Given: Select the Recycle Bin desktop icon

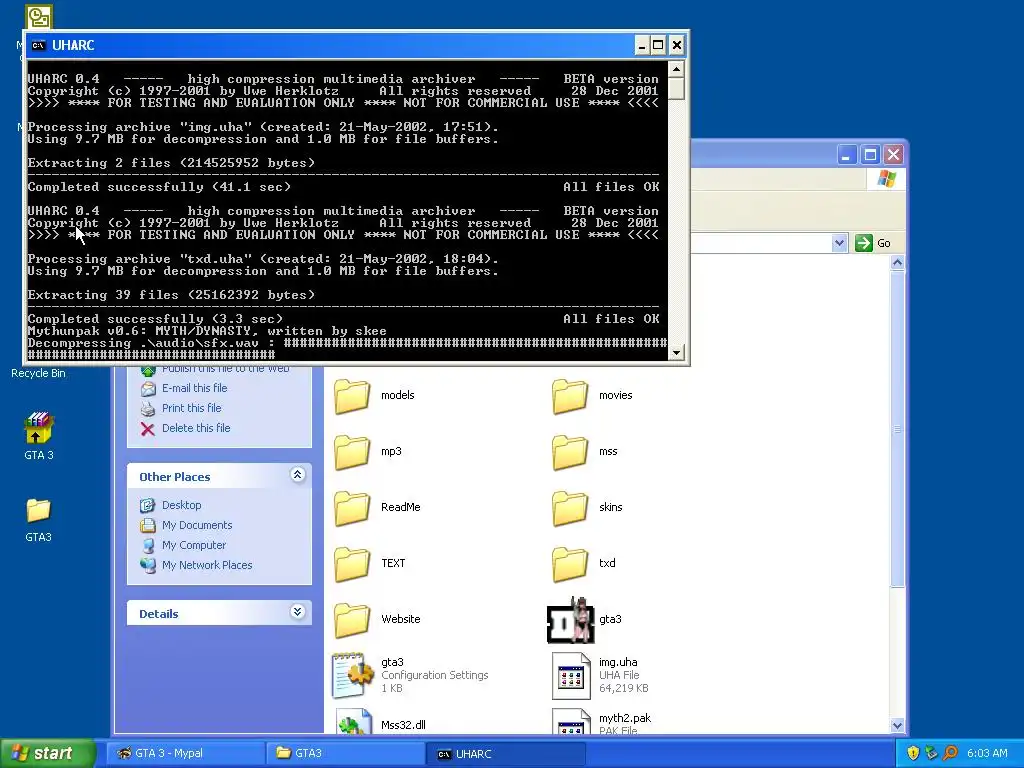Looking at the screenshot, I should [39, 374].
